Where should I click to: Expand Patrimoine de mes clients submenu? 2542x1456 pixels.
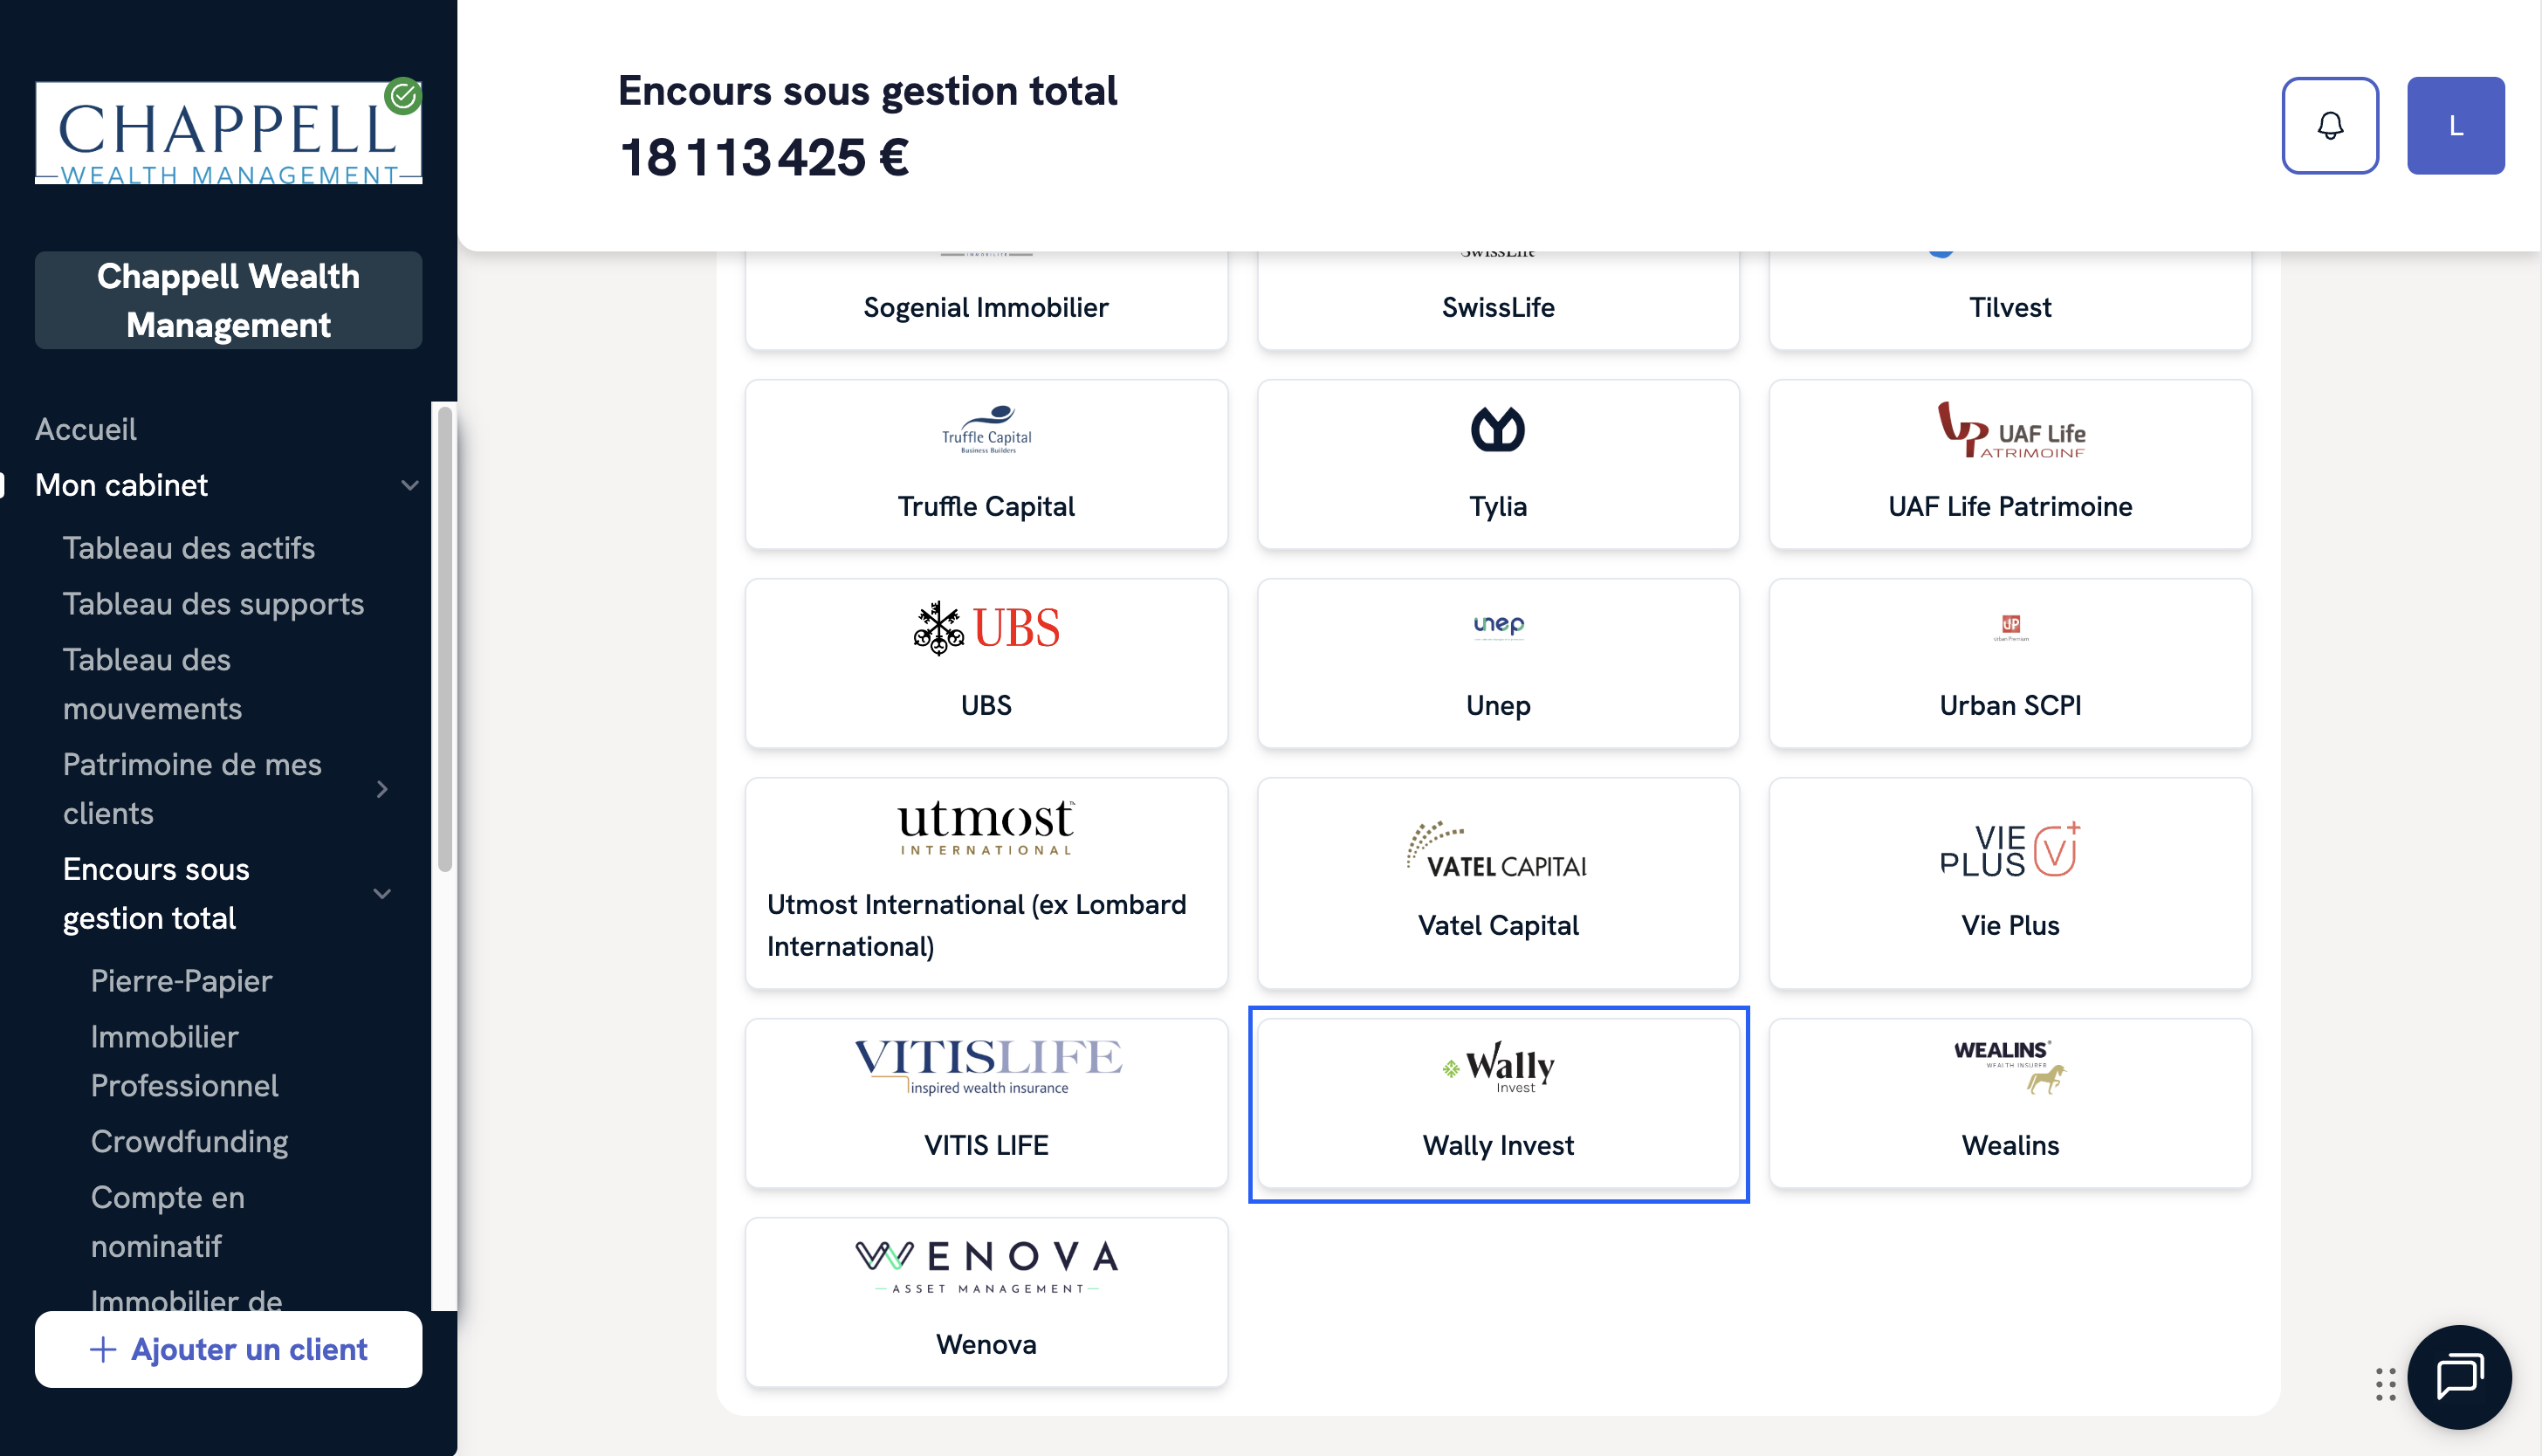pos(382,790)
